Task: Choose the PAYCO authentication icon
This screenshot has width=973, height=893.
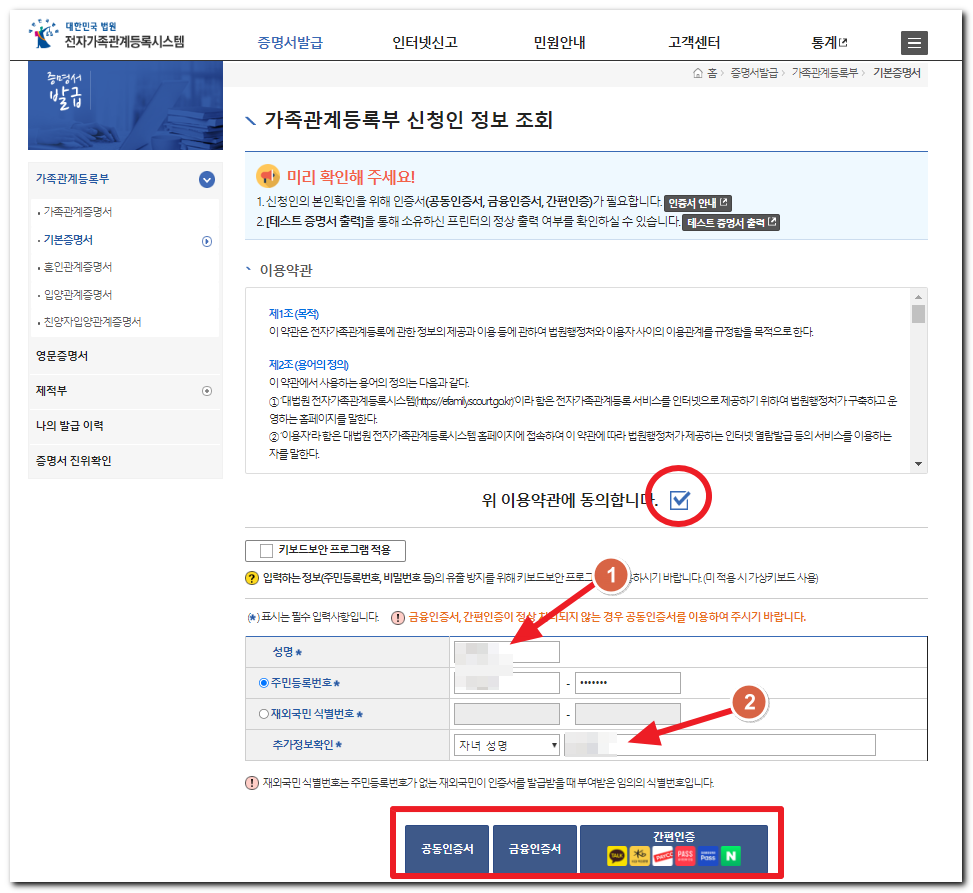Action: pyautogui.click(x=661, y=856)
